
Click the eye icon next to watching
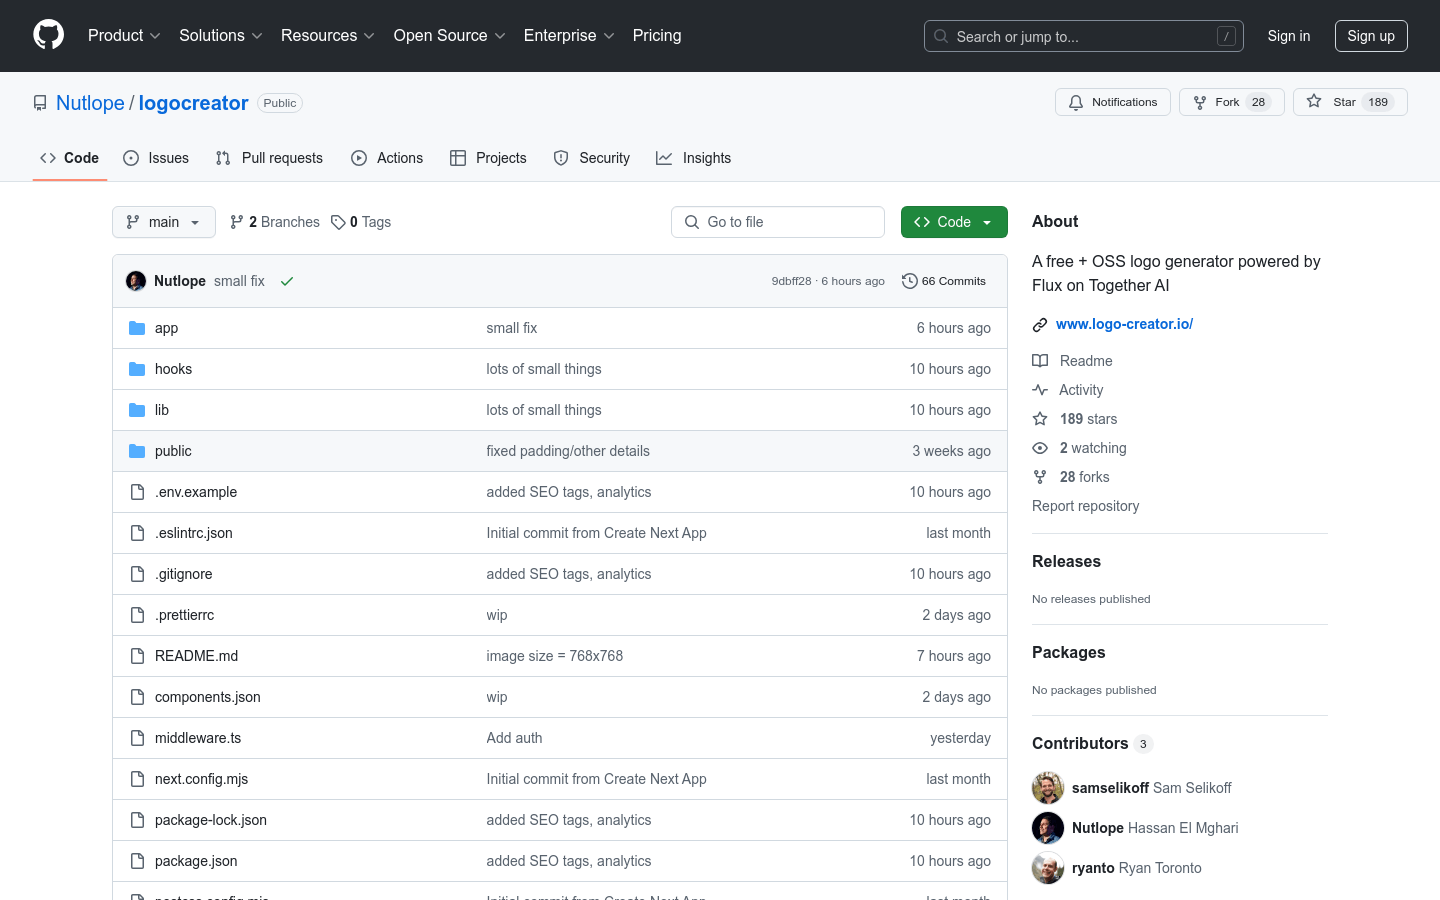[1040, 448]
